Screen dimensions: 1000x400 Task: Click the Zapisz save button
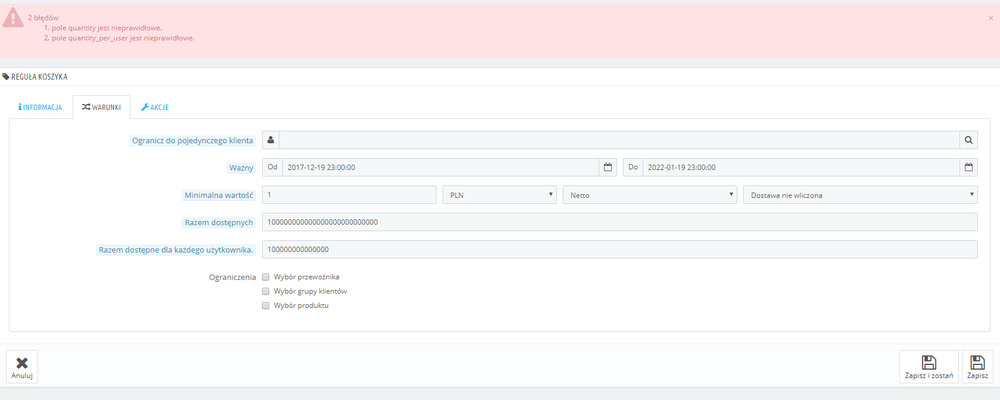[978, 368]
